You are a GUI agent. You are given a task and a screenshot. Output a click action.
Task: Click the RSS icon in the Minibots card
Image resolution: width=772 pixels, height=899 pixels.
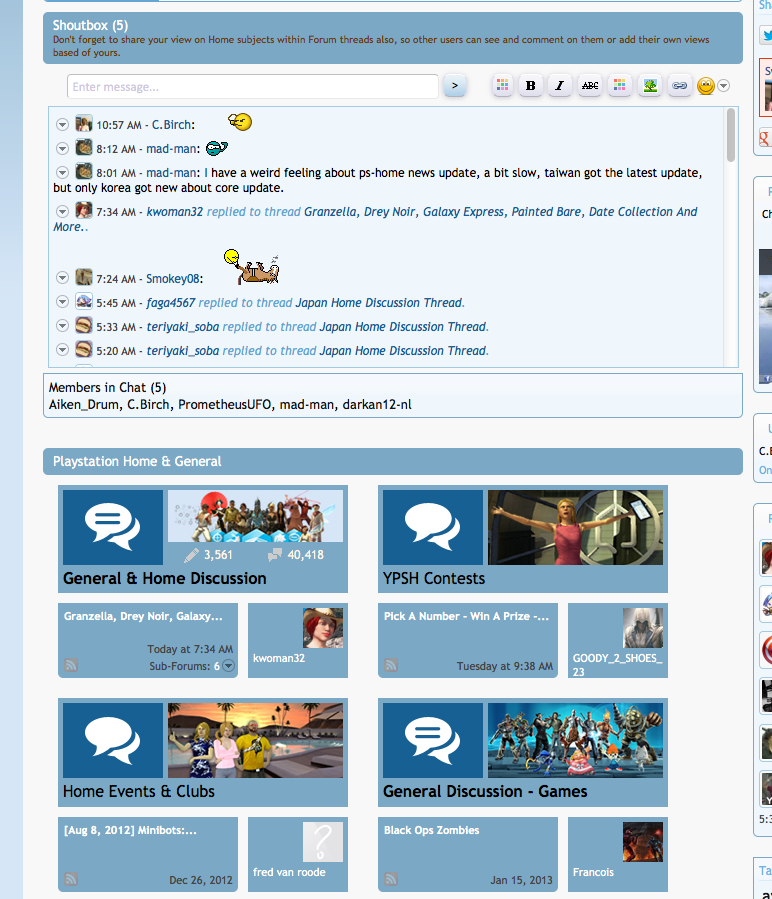pos(71,879)
